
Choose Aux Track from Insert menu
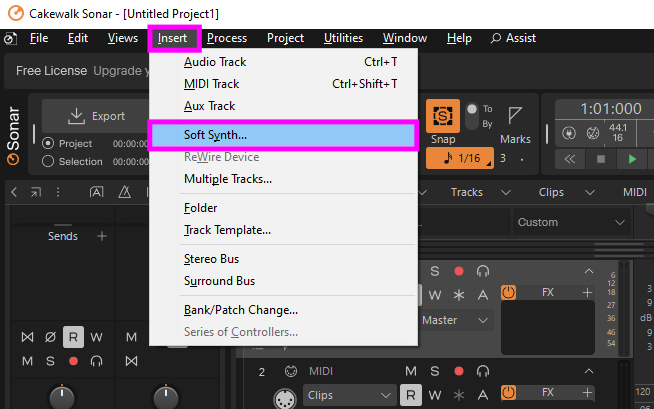[x=284, y=106]
